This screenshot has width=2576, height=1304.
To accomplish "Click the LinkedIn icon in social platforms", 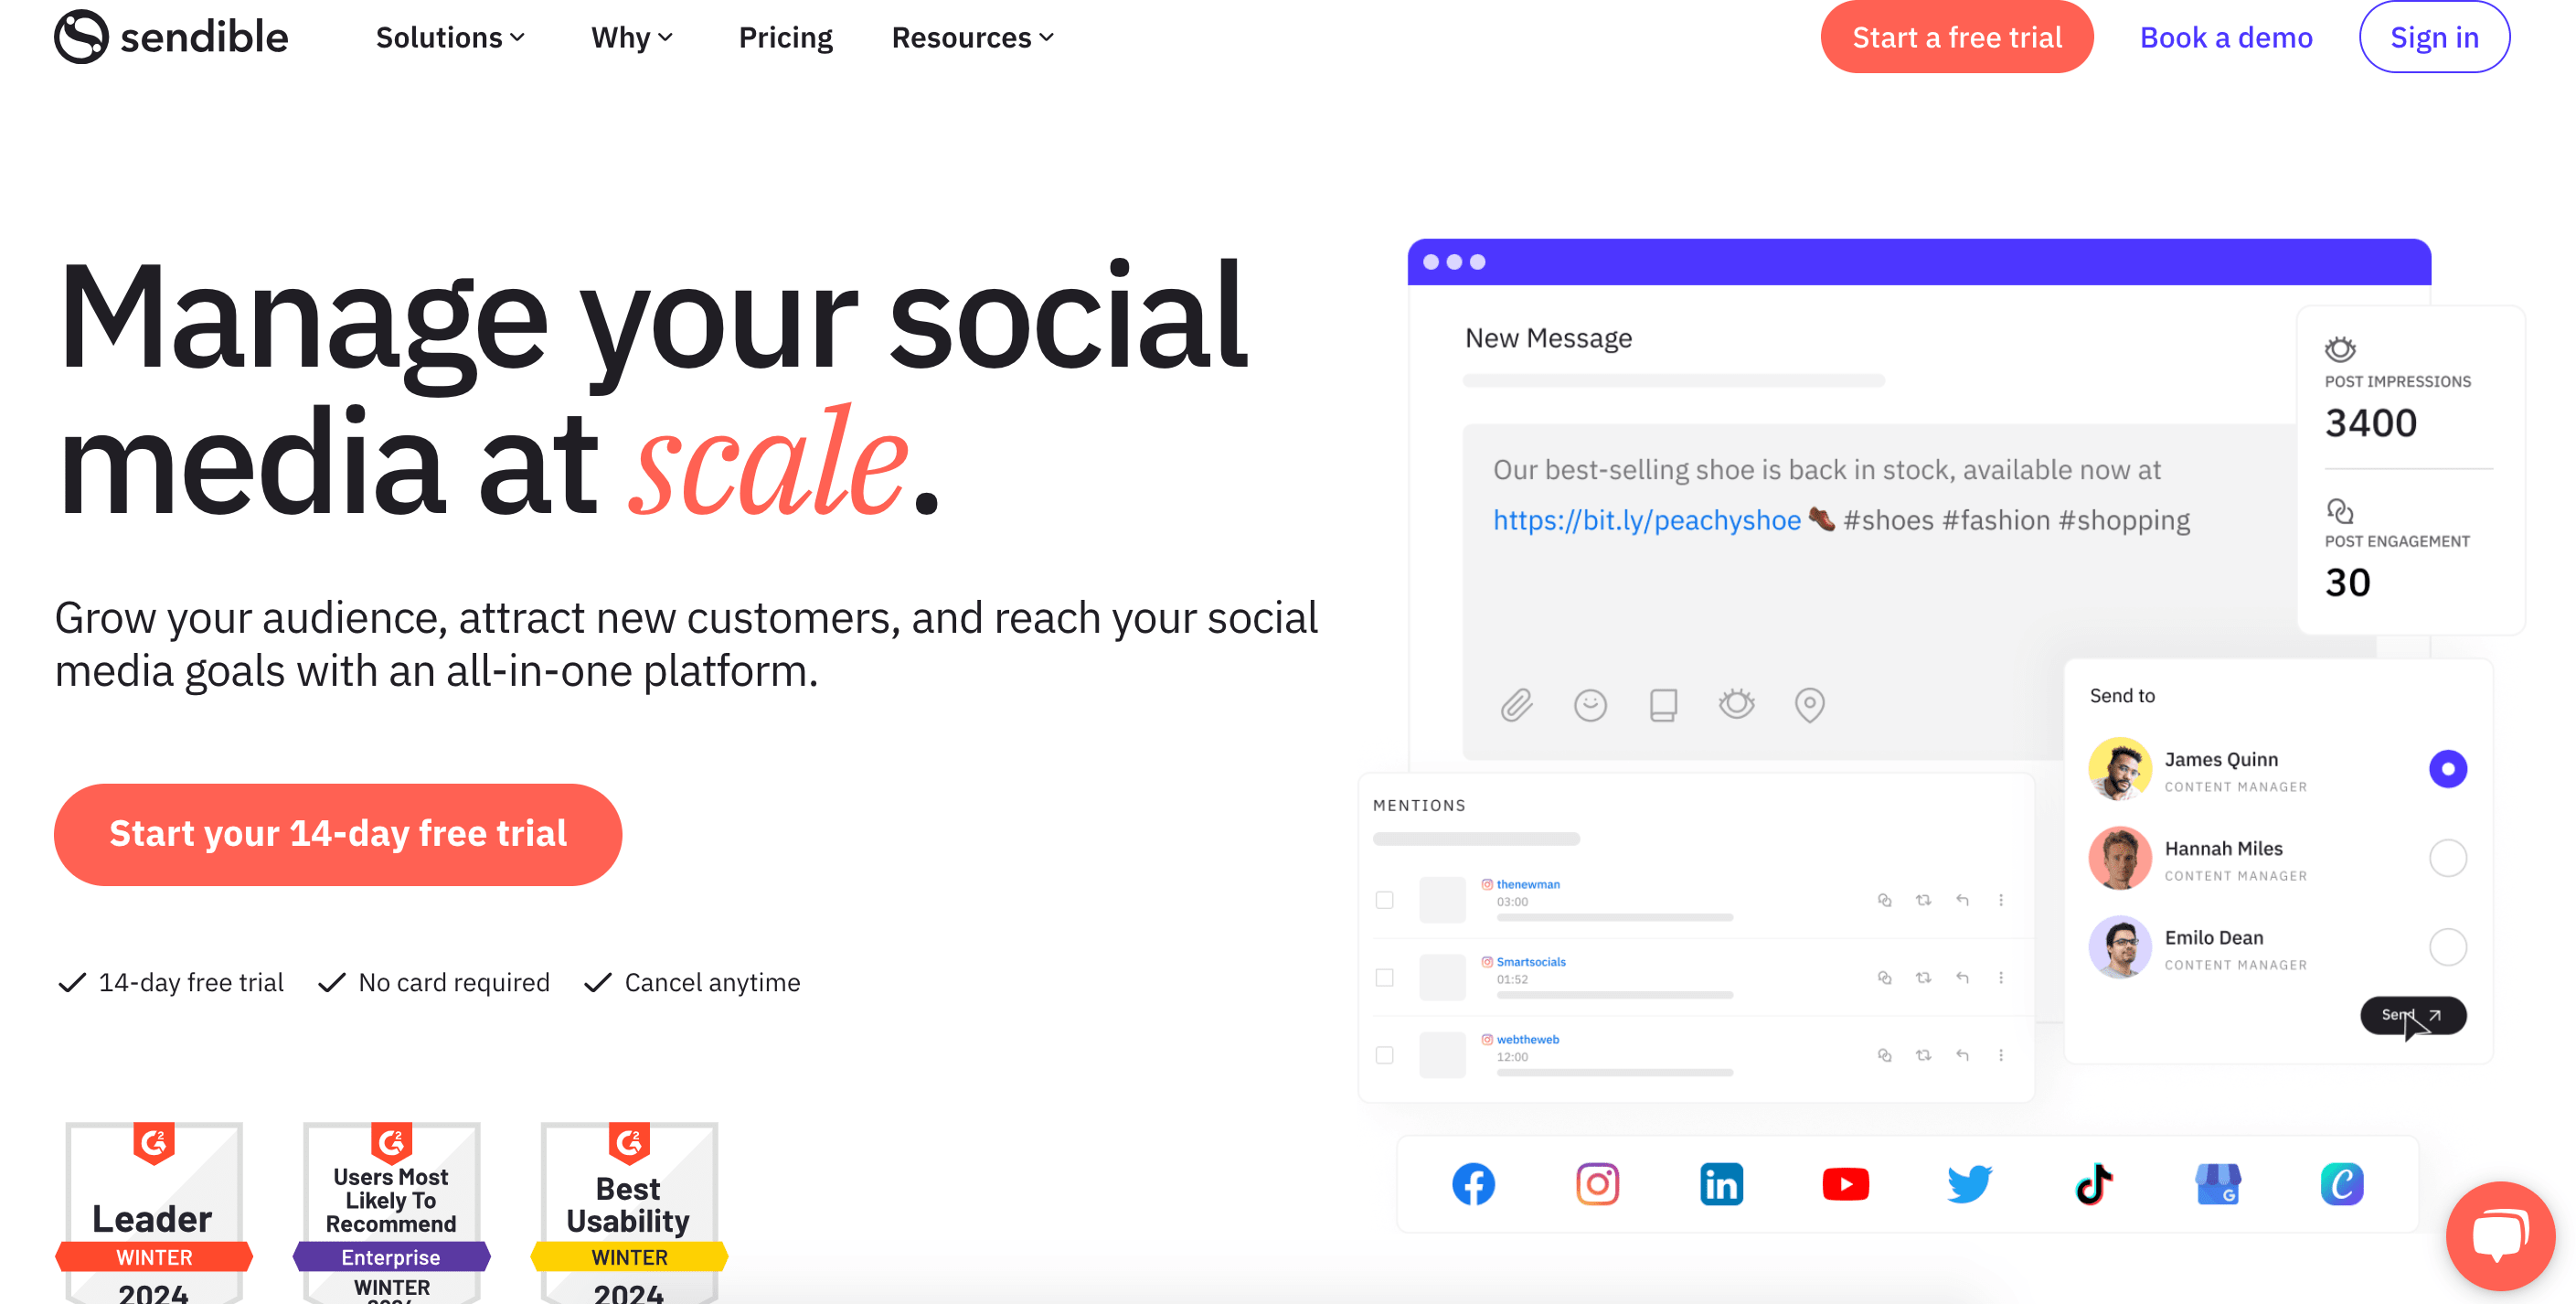I will [x=1720, y=1186].
